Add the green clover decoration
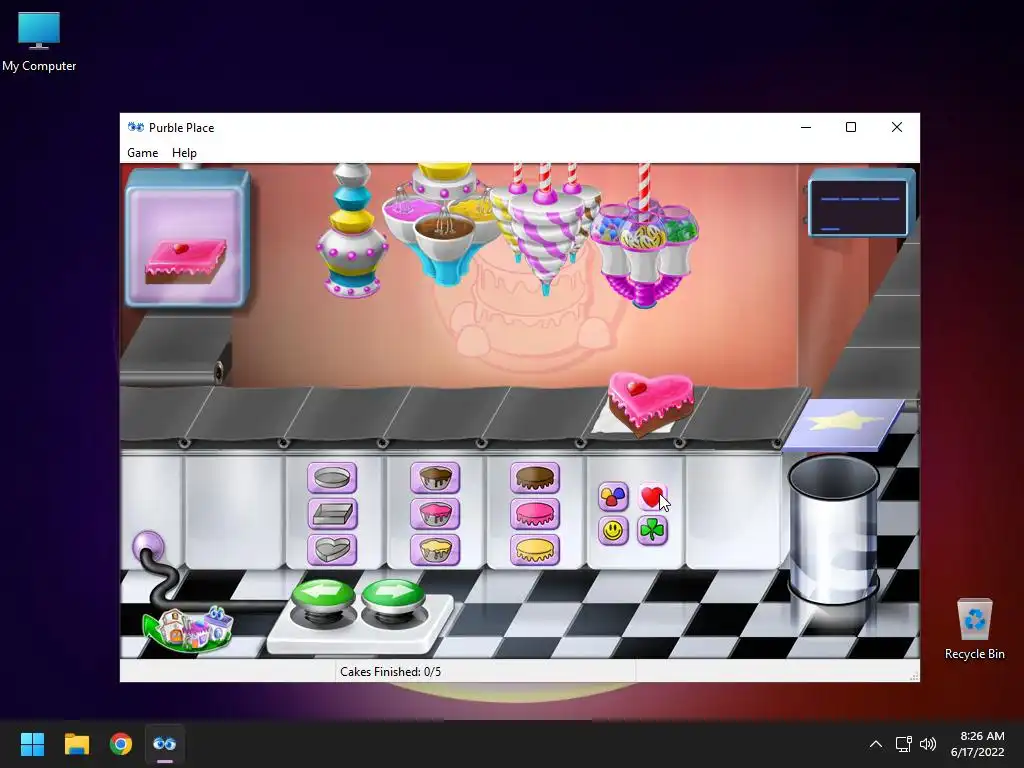The width and height of the screenshot is (1024, 768). (x=652, y=530)
